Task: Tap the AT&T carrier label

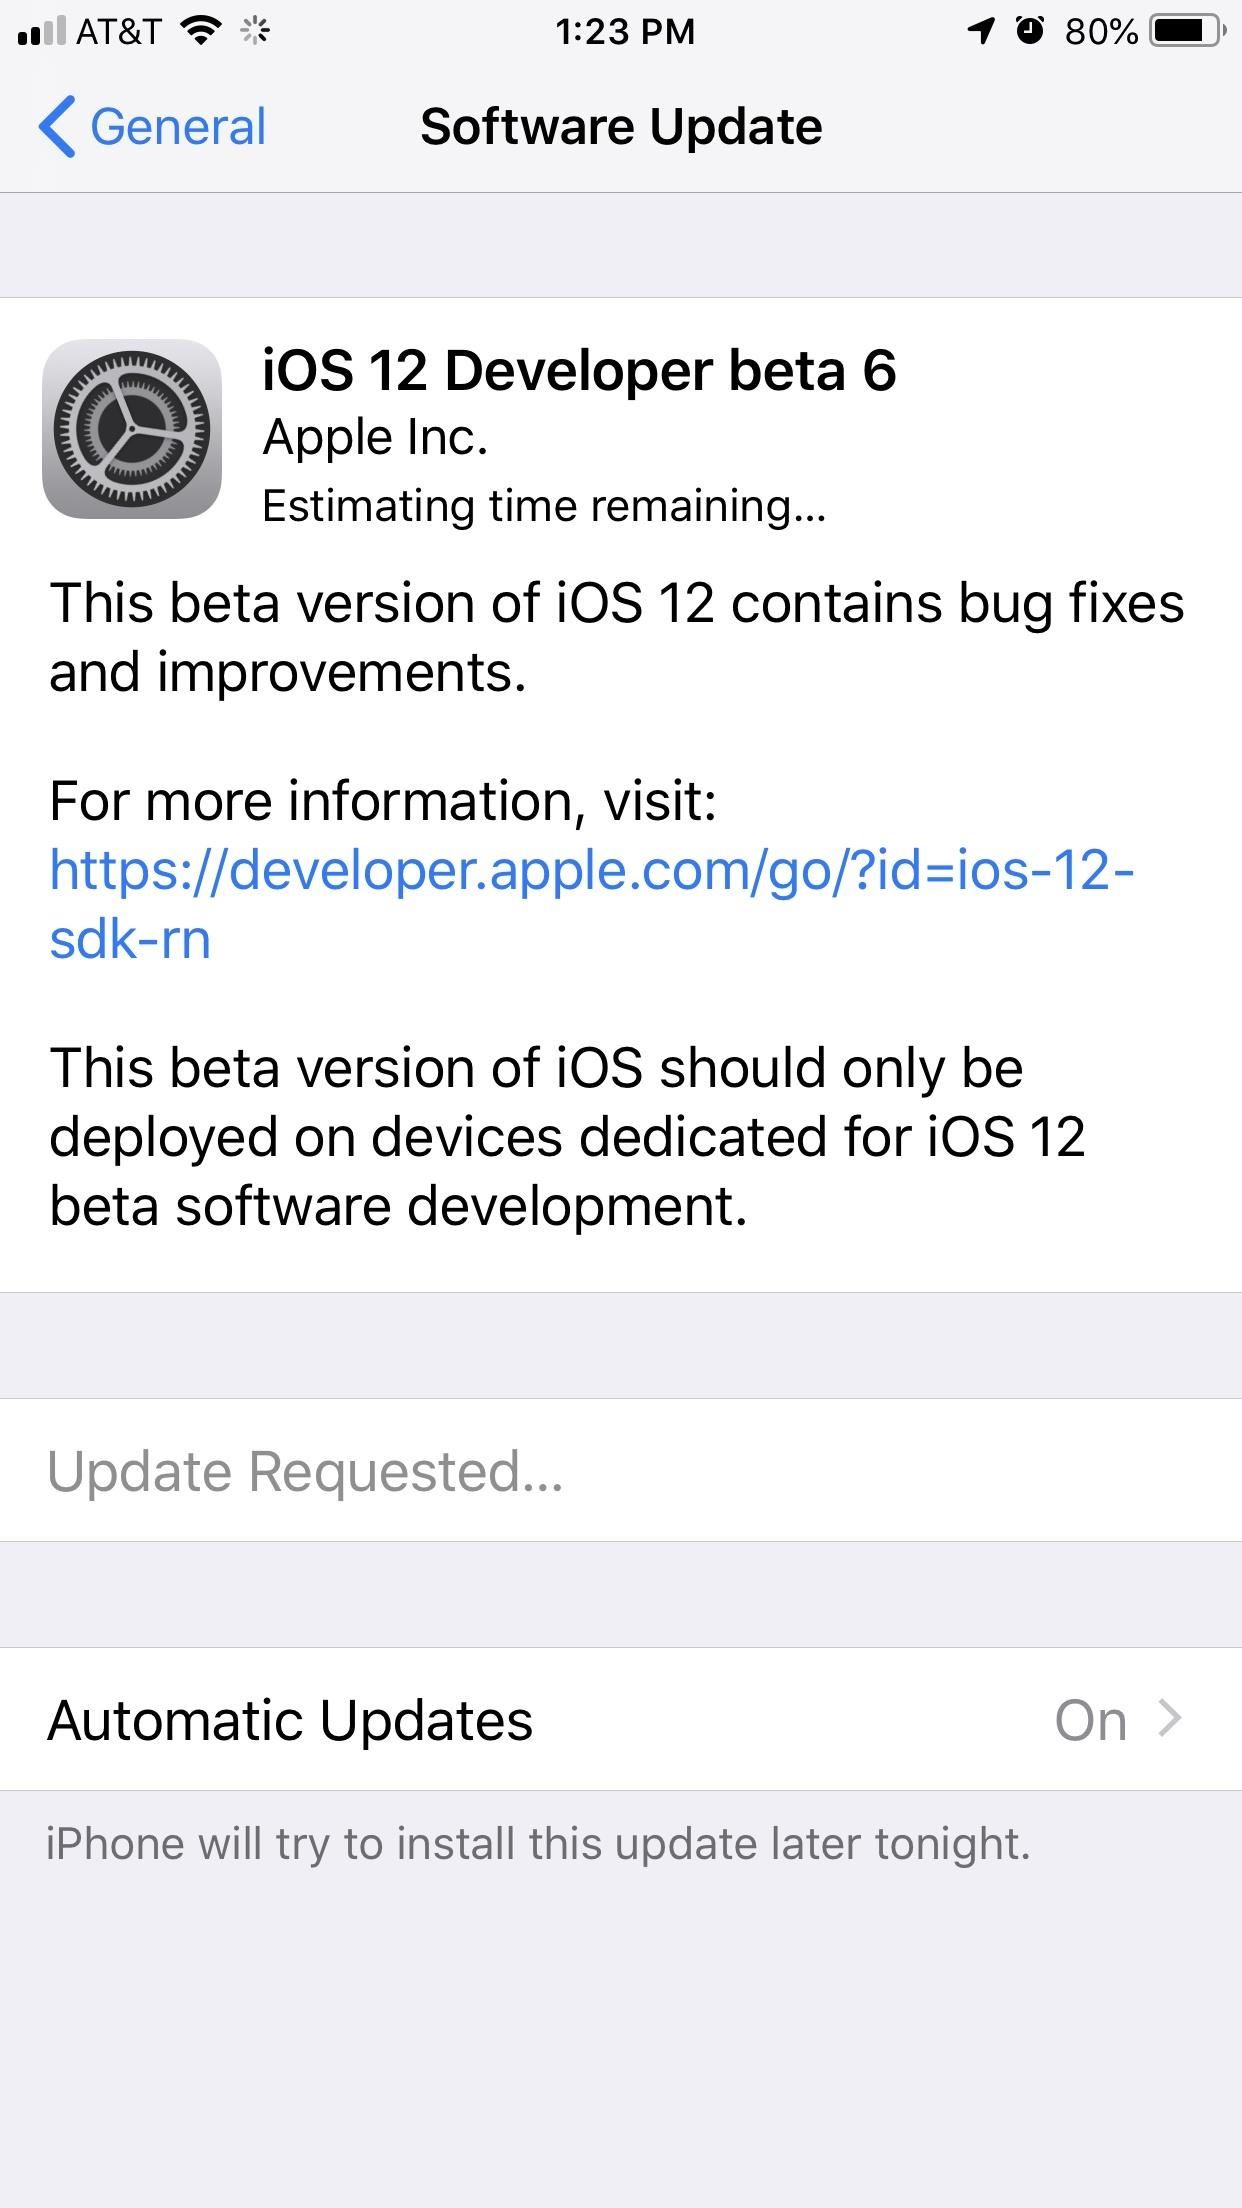Action: [119, 31]
